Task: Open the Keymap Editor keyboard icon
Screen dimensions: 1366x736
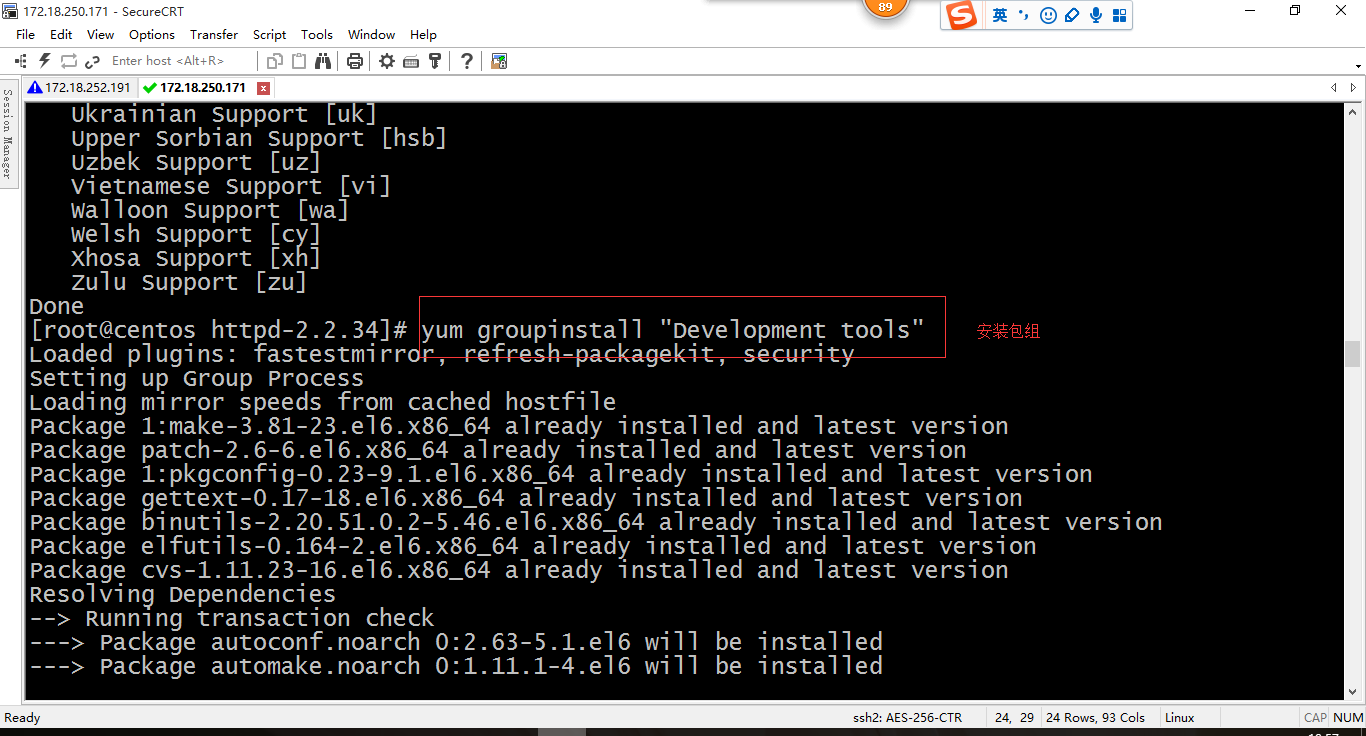Action: tap(410, 61)
